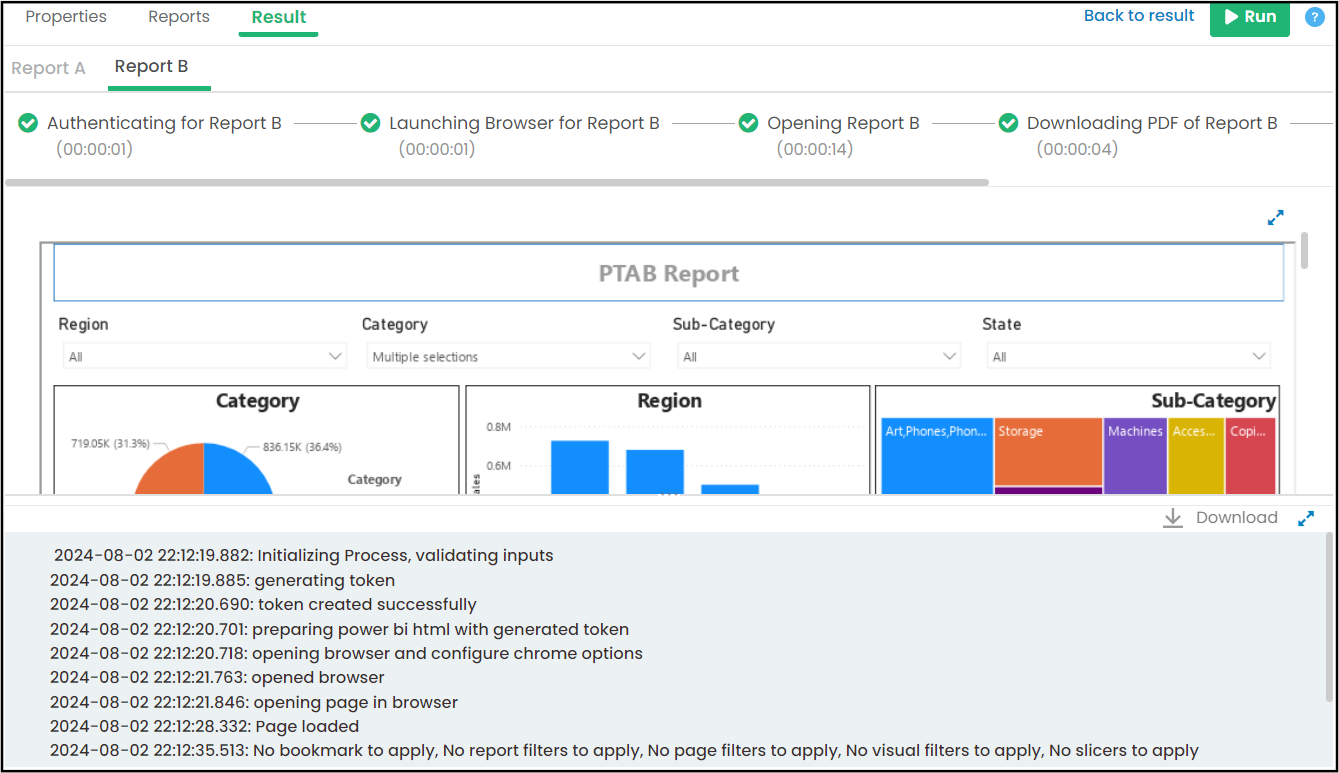Click the green check beside Launching Browser
The width and height of the screenshot is (1339, 773).
tap(370, 123)
